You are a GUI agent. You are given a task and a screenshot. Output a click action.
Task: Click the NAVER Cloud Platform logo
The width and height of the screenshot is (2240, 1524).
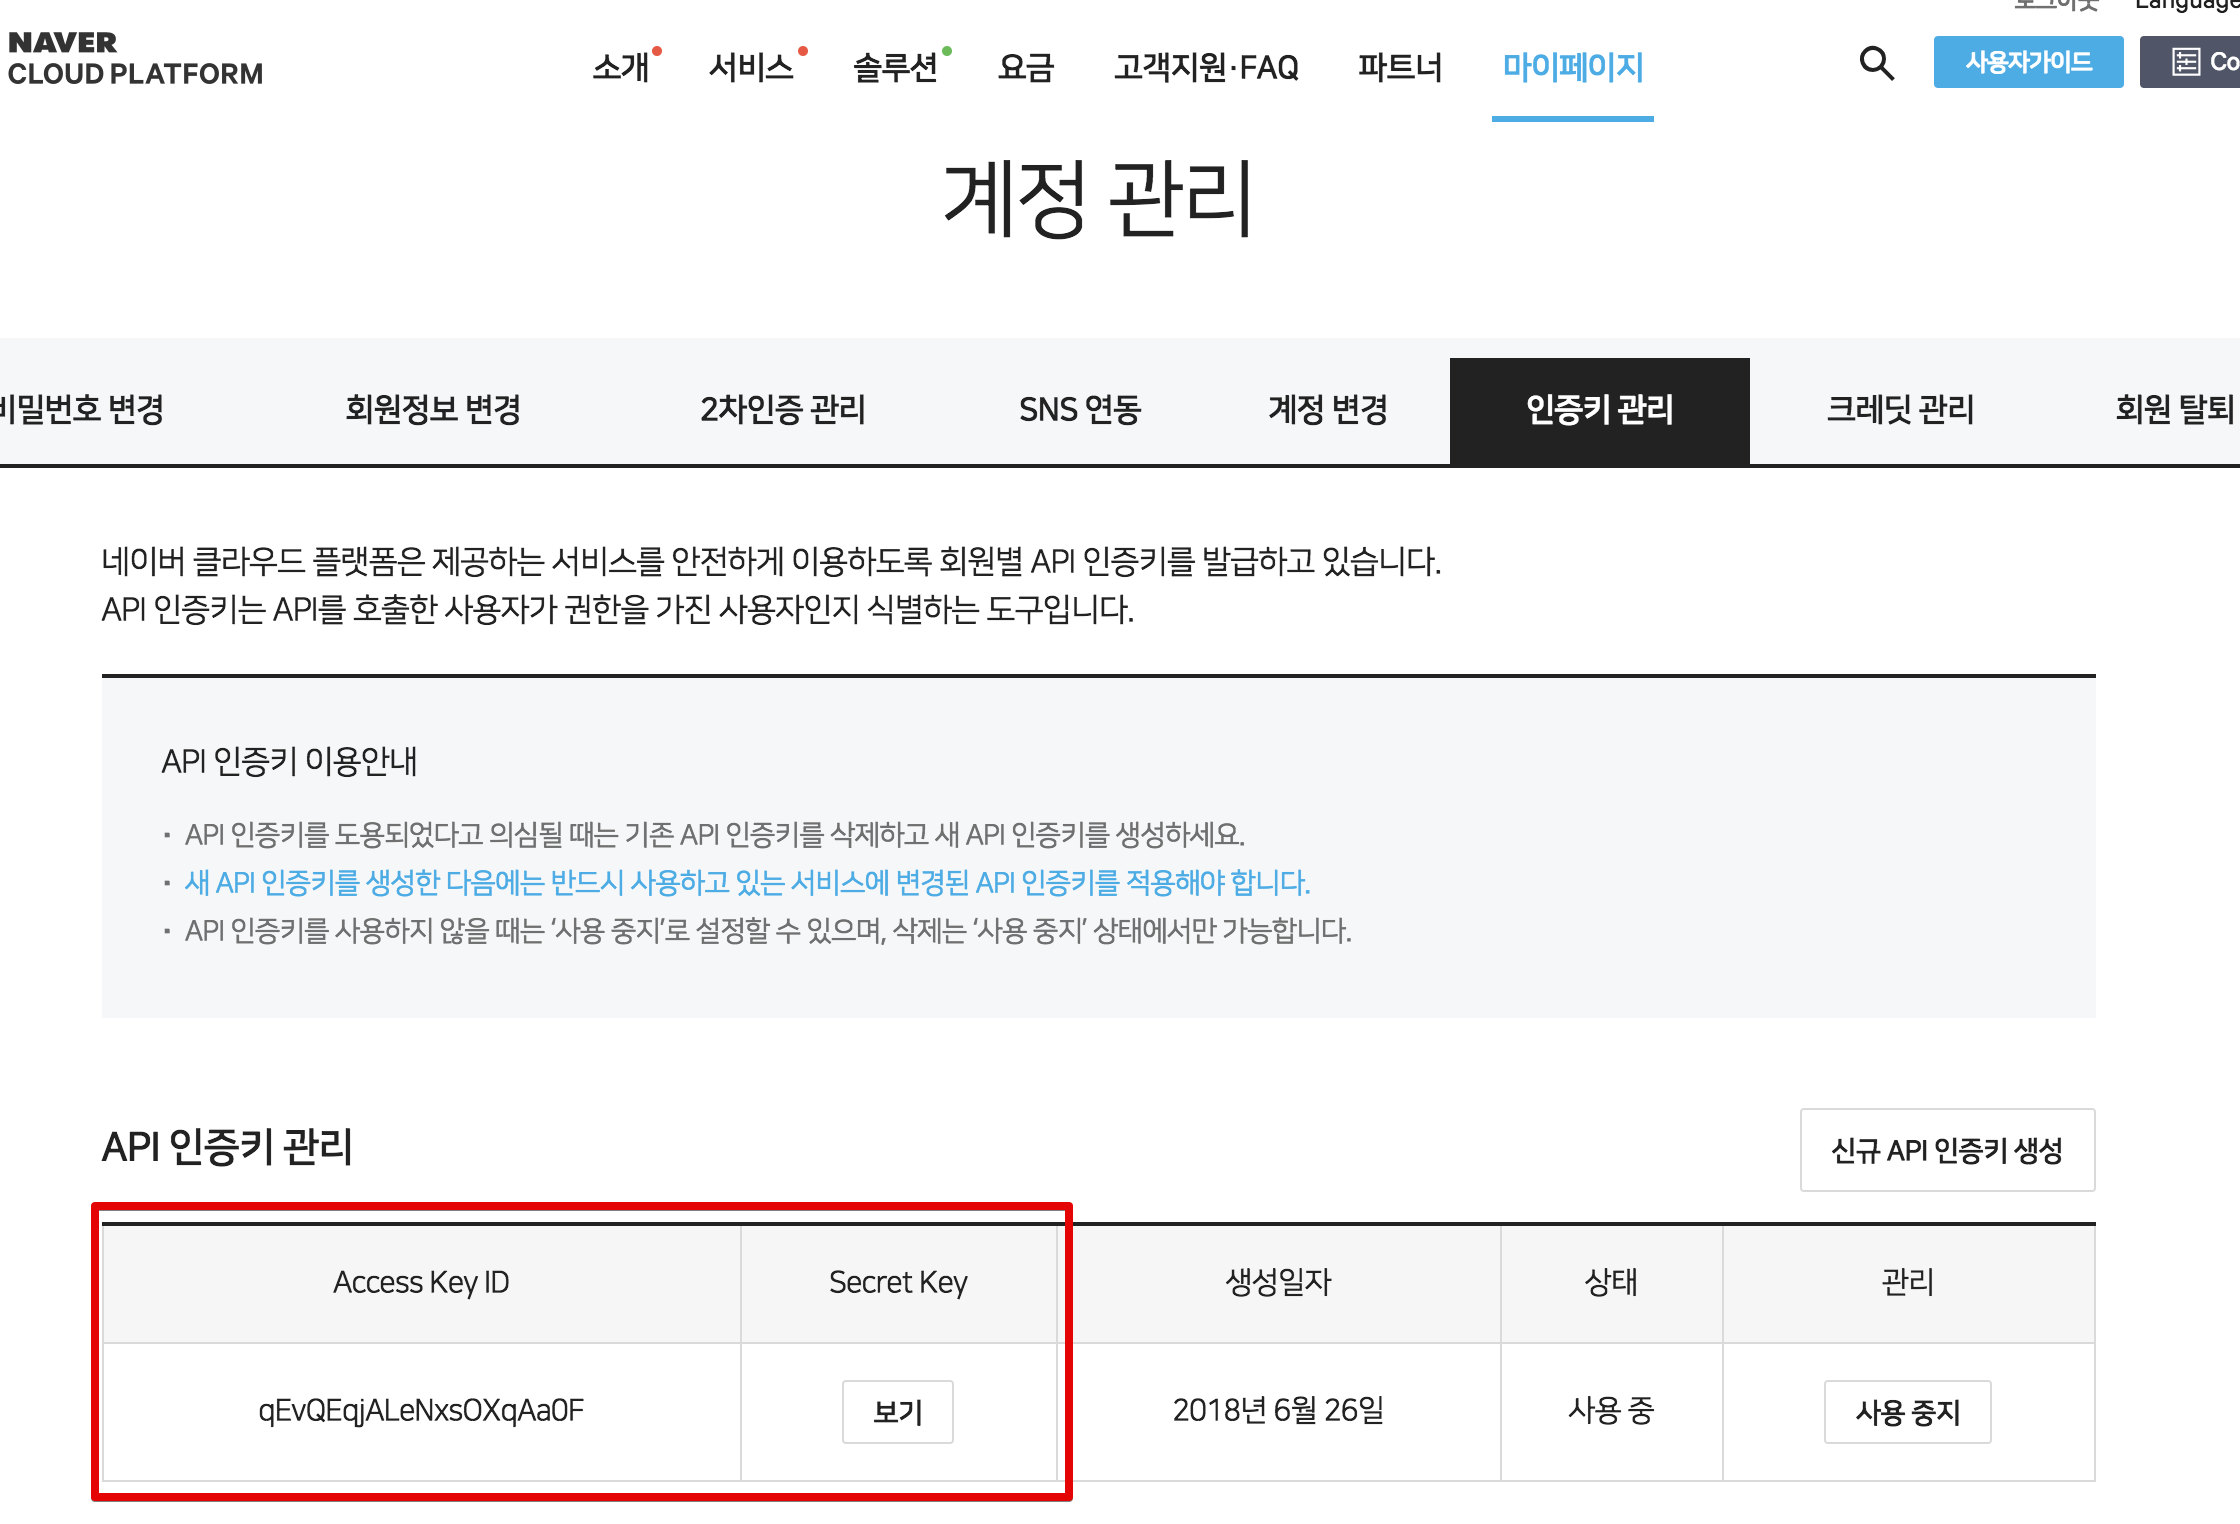pos(135,57)
